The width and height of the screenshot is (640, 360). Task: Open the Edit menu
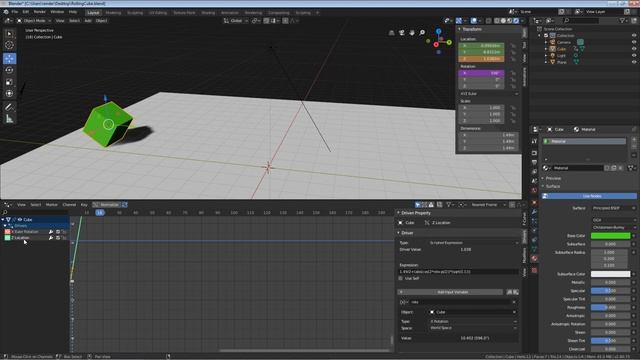tap(25, 12)
